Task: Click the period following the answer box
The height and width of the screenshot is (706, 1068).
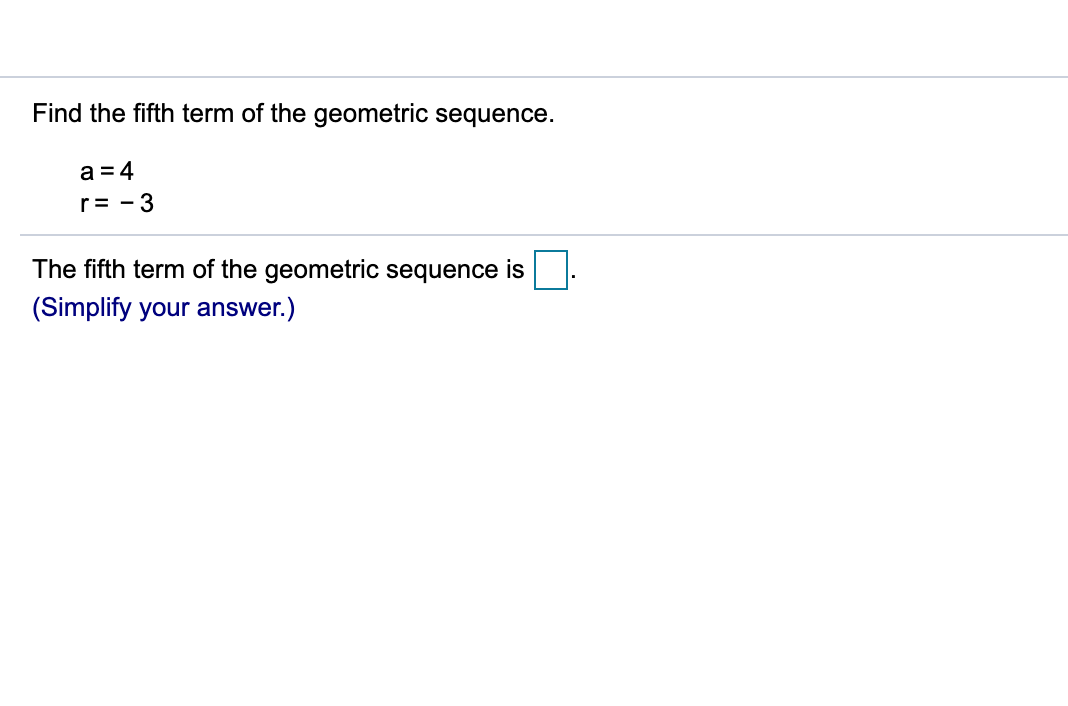Action: point(574,278)
